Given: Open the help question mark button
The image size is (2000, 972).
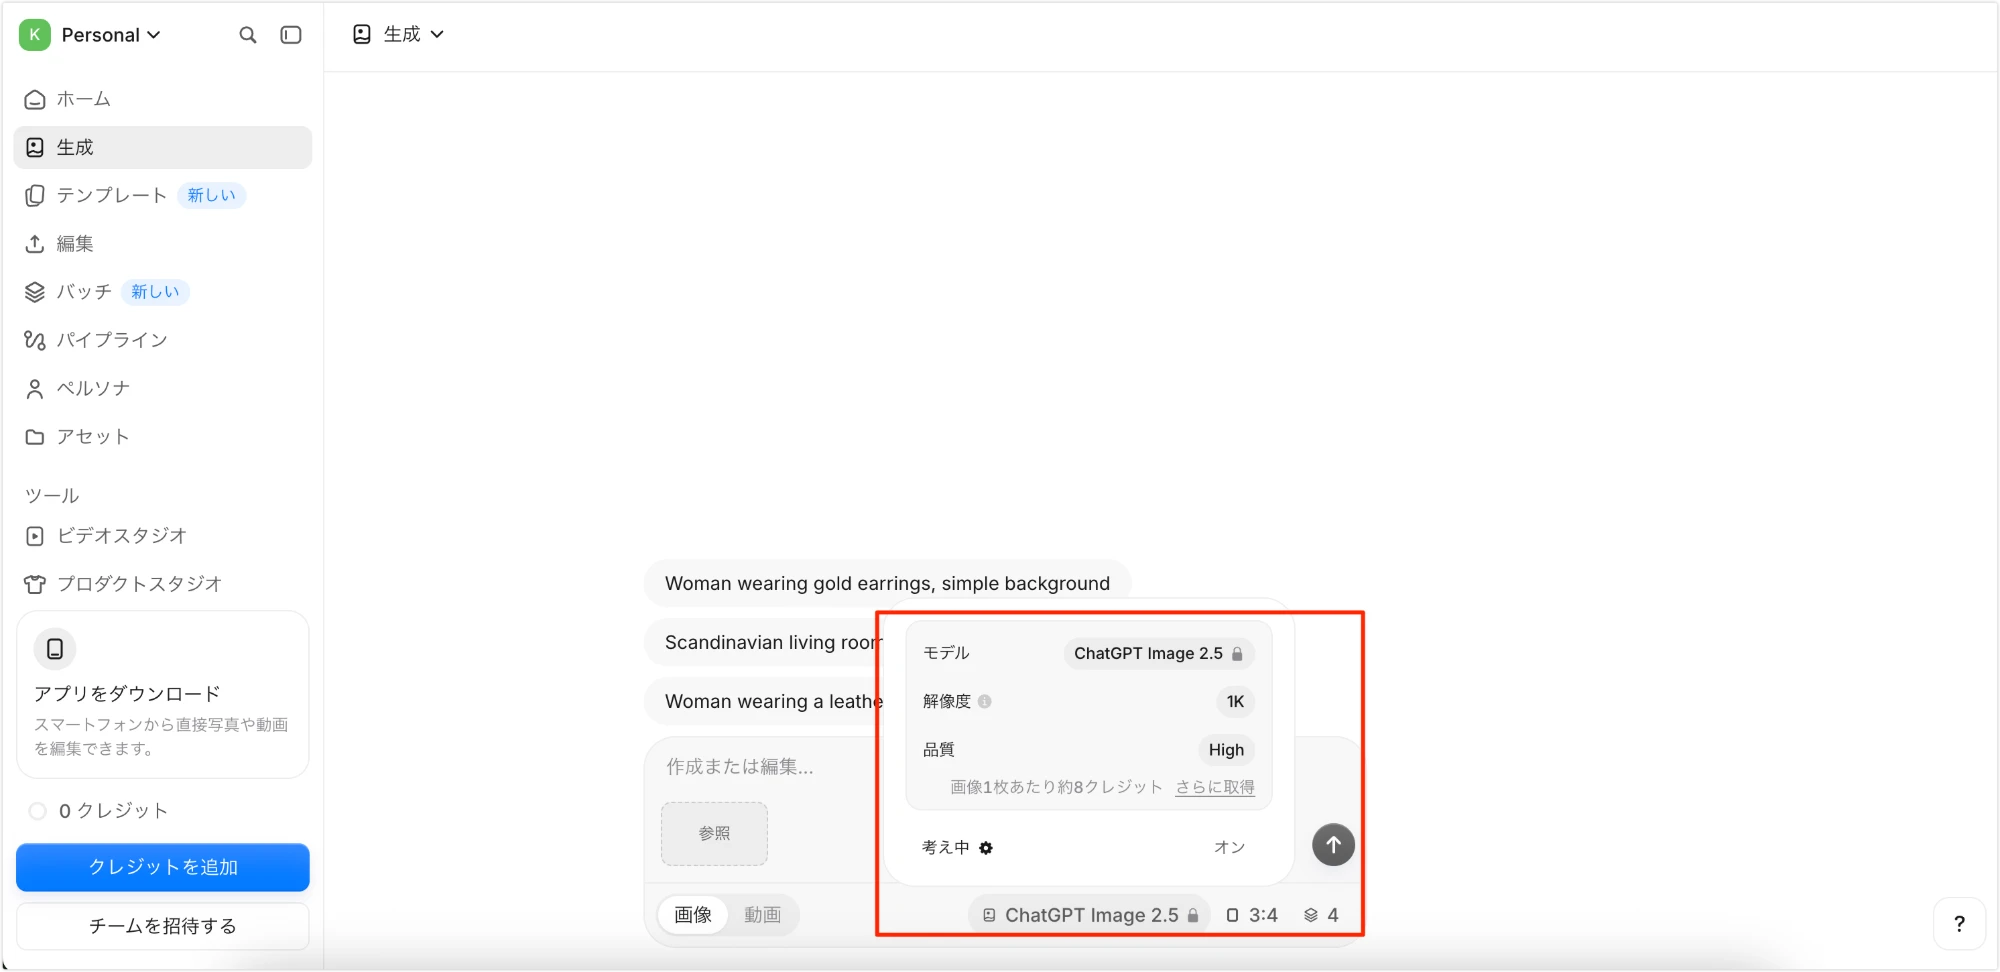Looking at the screenshot, I should [x=1959, y=924].
